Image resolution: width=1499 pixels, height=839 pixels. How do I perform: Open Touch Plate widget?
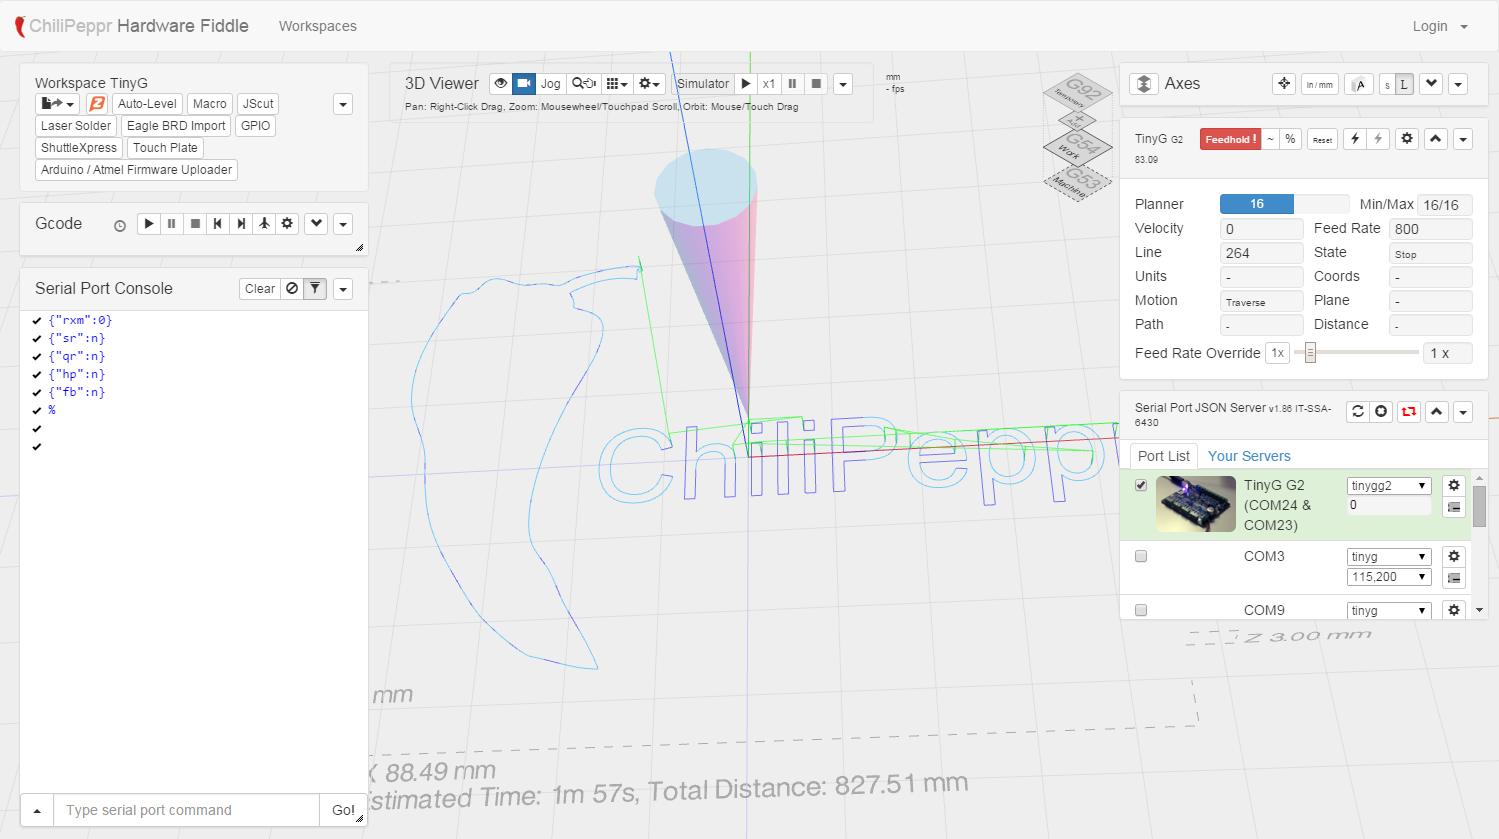tap(165, 148)
